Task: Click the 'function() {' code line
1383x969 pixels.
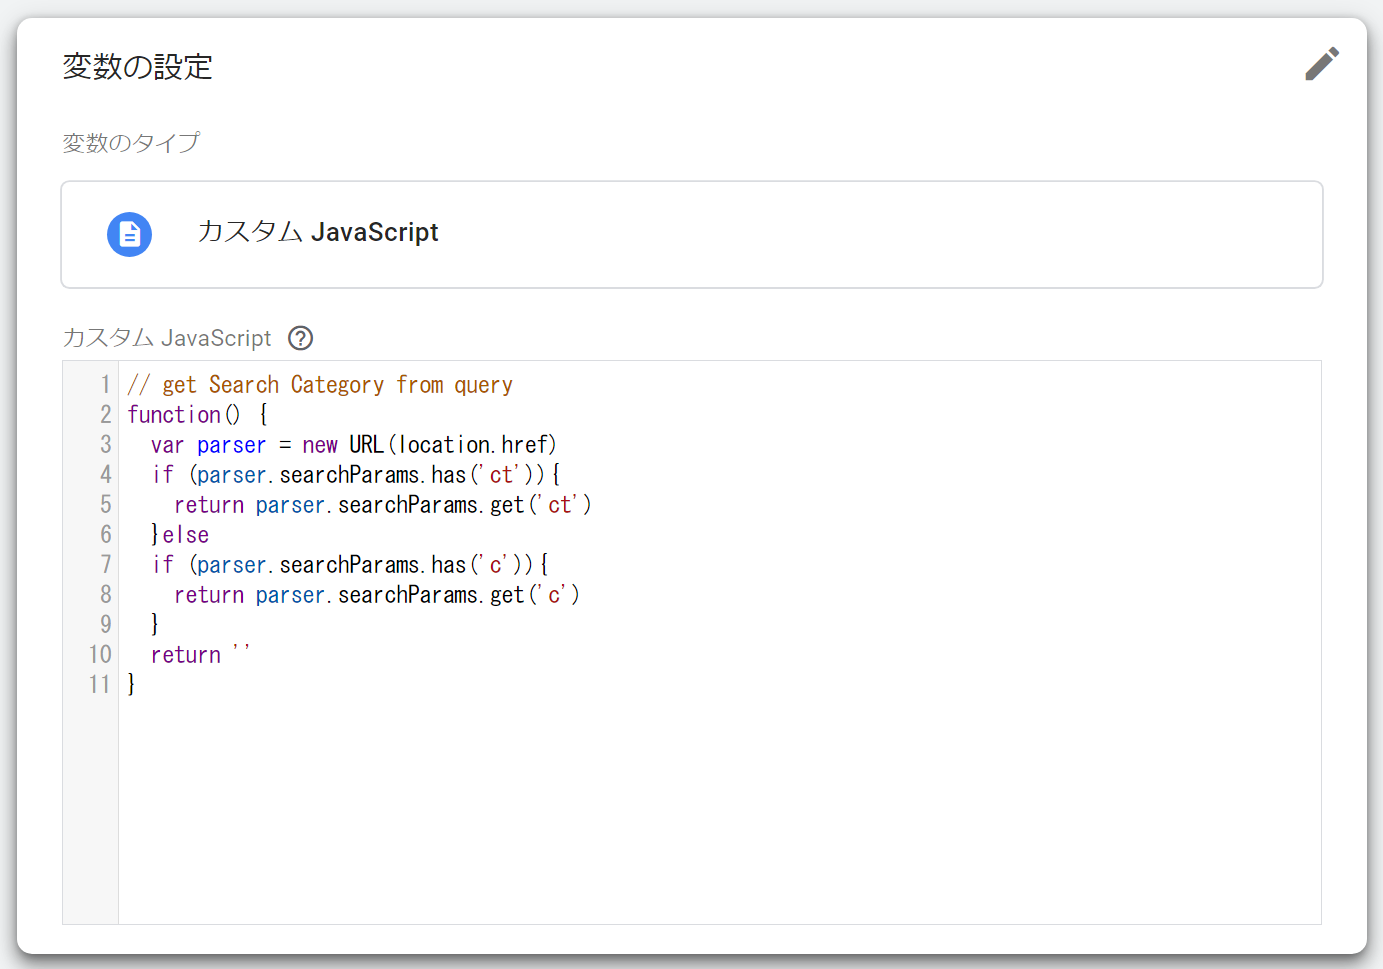Action: (x=198, y=415)
